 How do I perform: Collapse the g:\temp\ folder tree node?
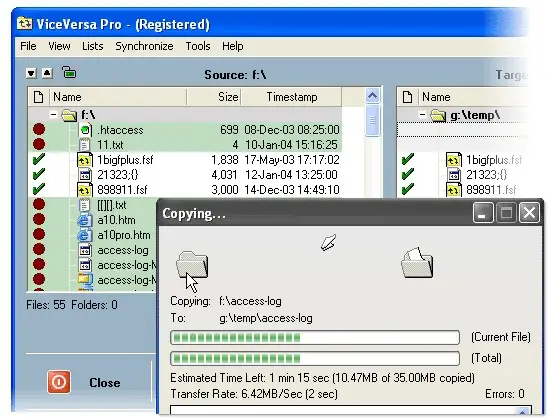423,115
